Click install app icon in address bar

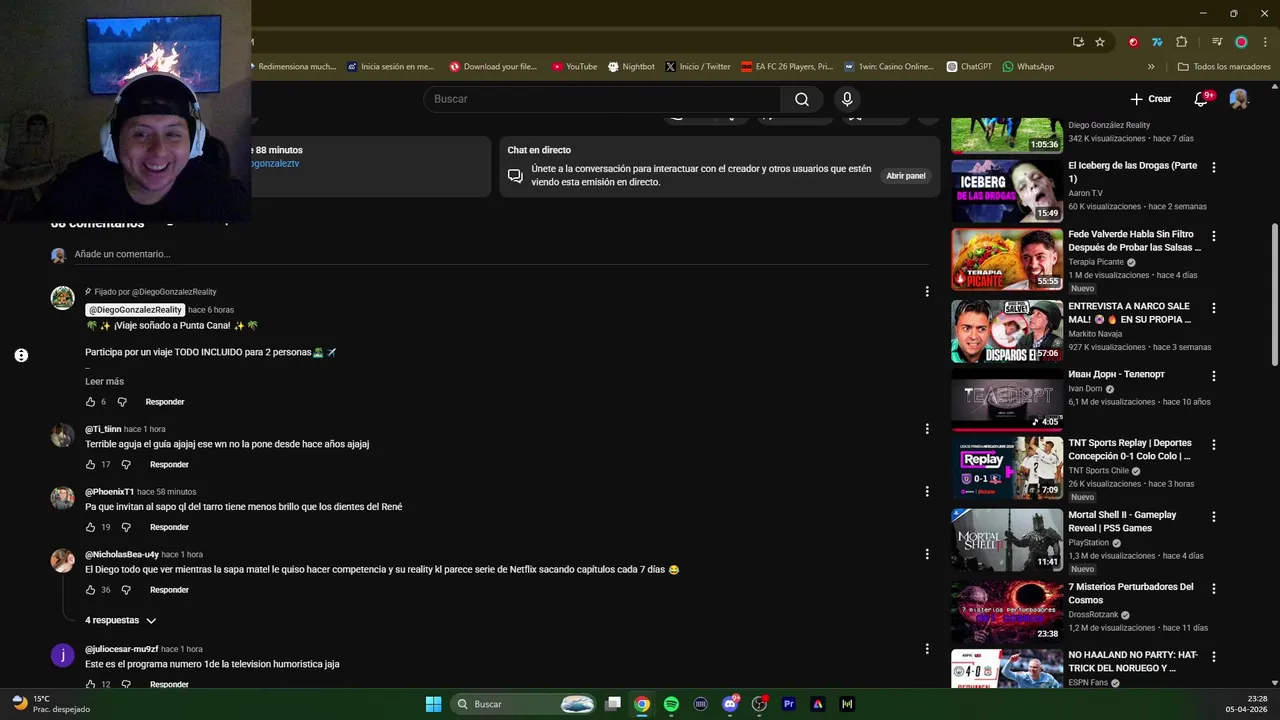pyautogui.click(x=1078, y=42)
